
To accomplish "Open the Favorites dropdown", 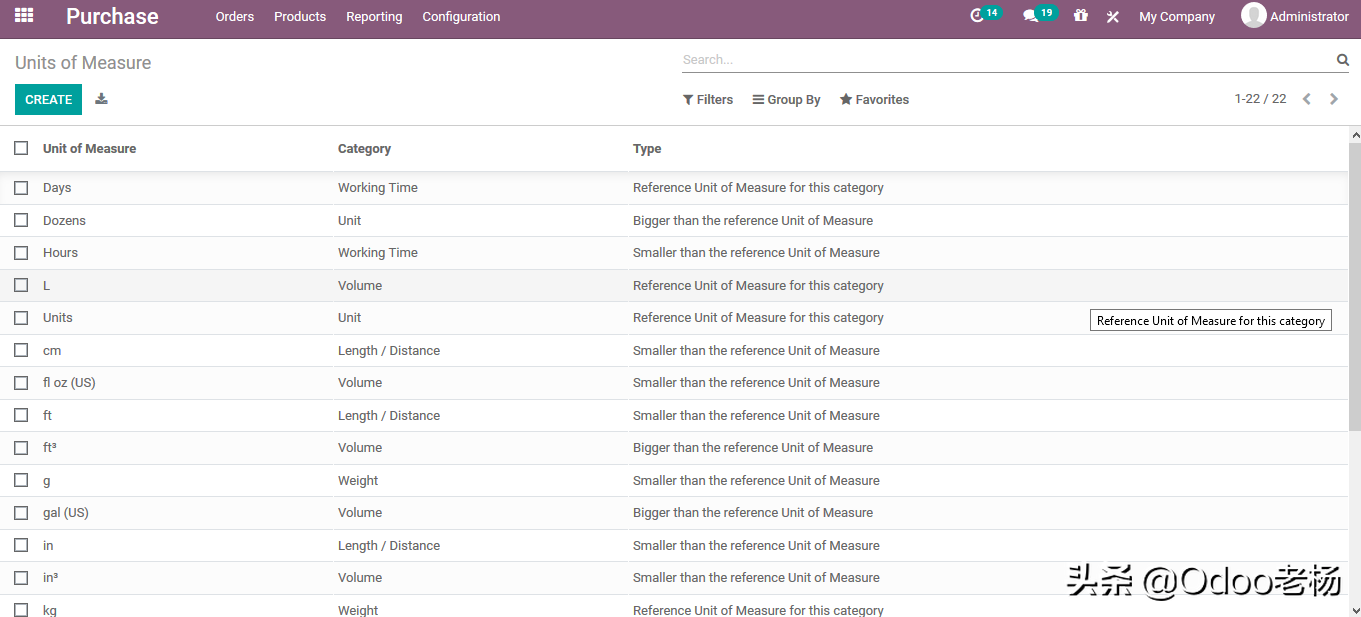I will click(875, 100).
